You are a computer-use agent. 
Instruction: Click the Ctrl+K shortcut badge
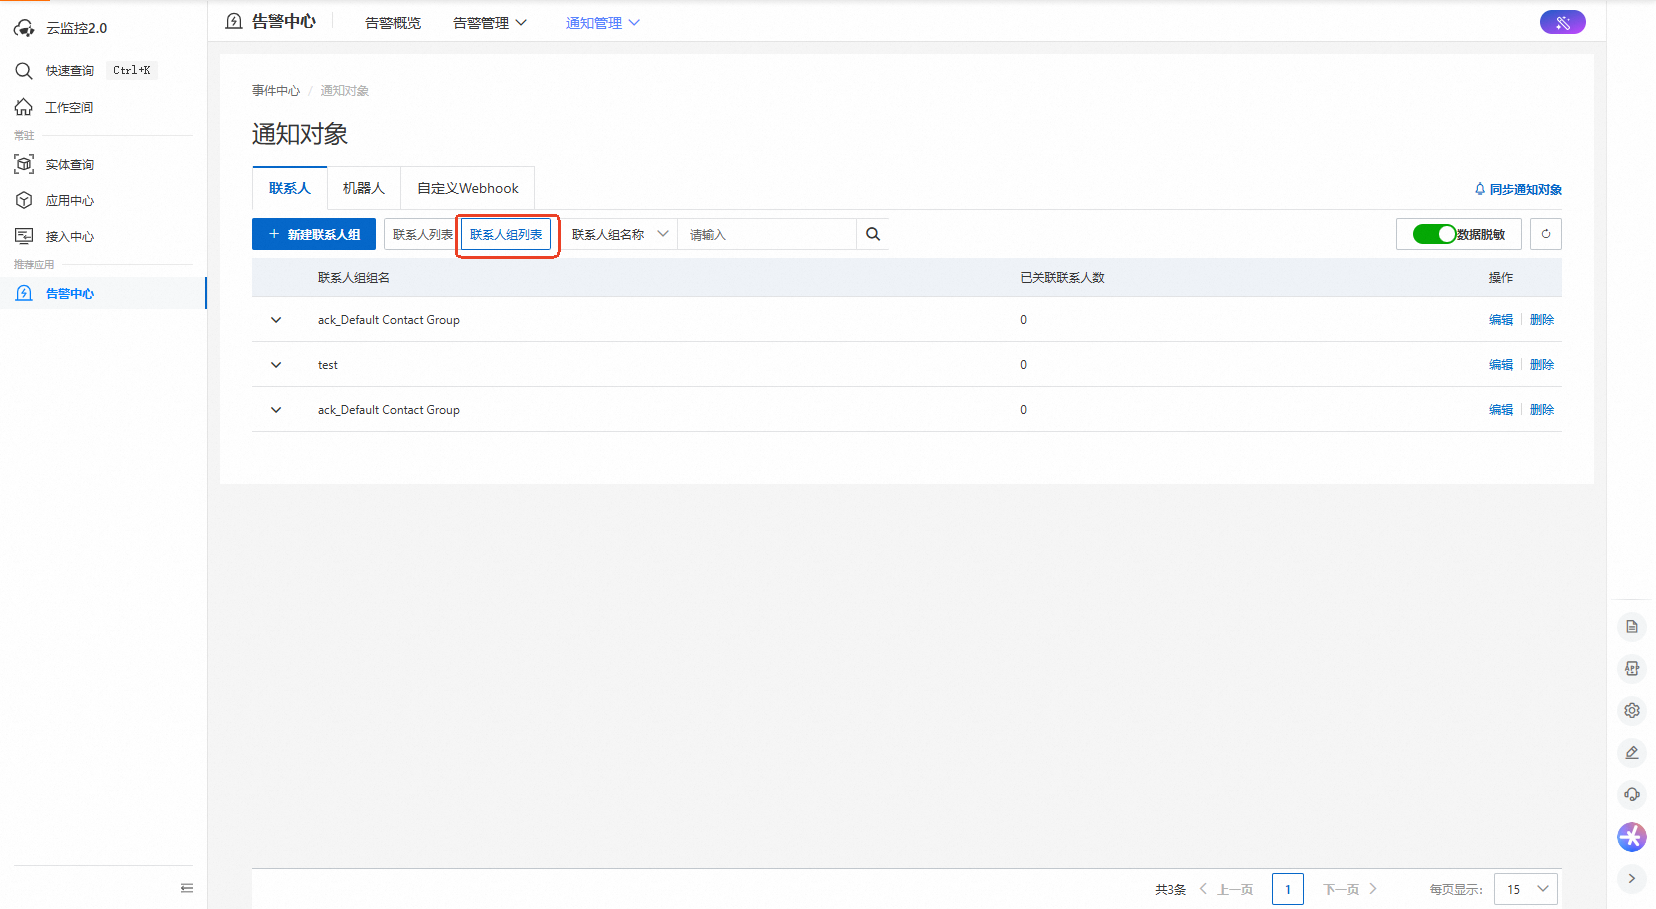(132, 70)
